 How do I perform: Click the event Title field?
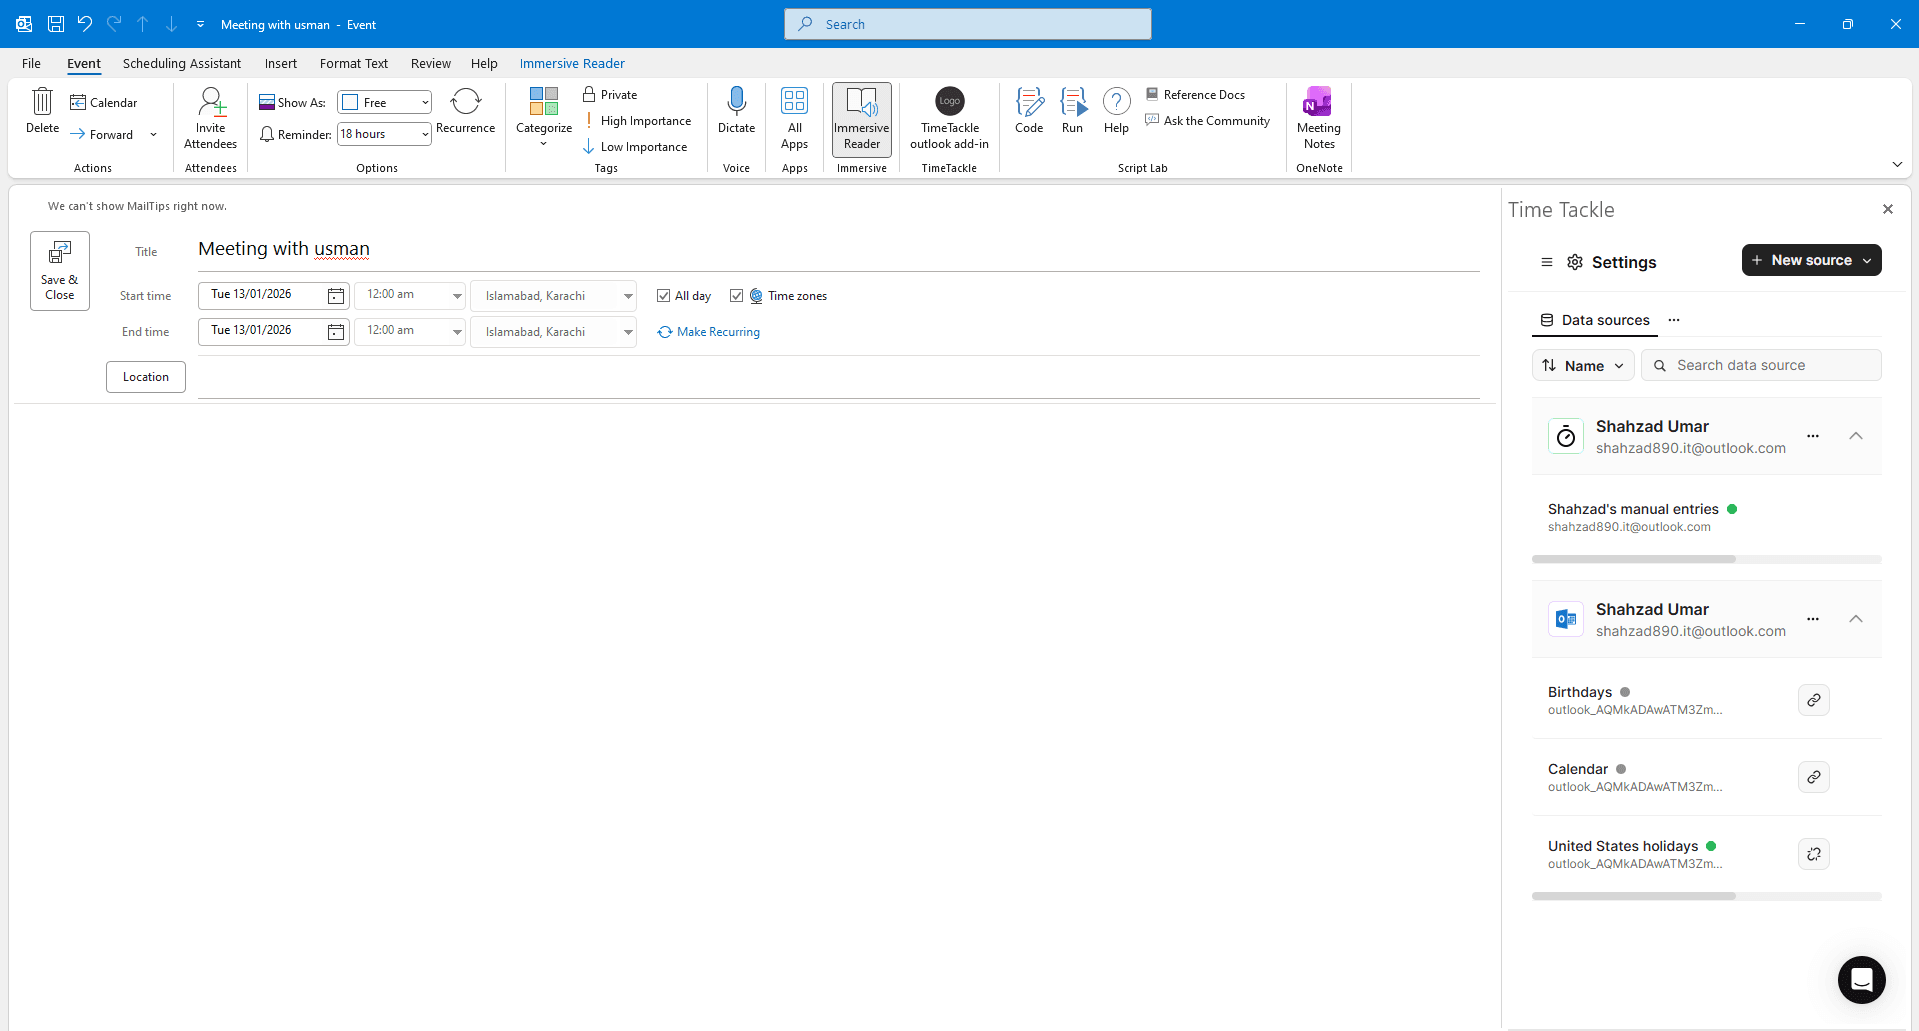[x=838, y=250]
